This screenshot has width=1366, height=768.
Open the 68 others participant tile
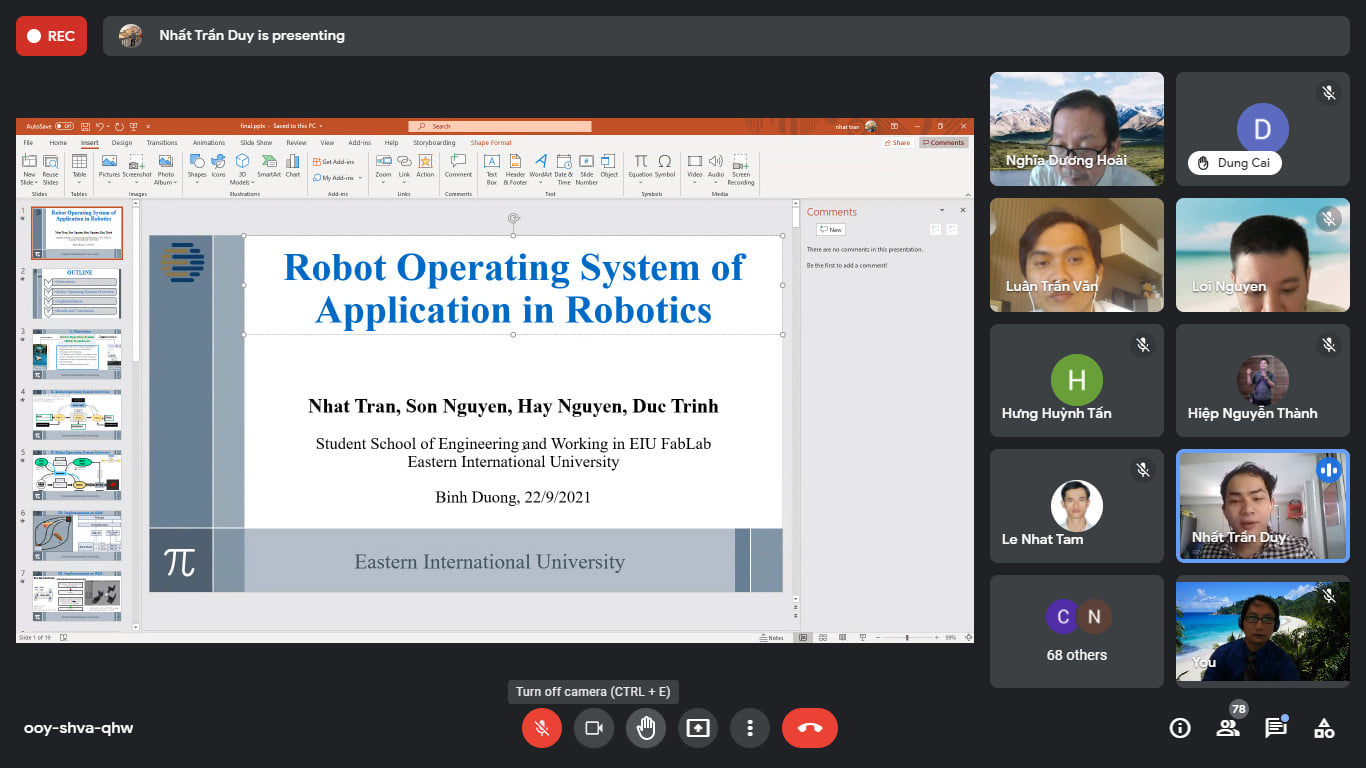coord(1077,631)
